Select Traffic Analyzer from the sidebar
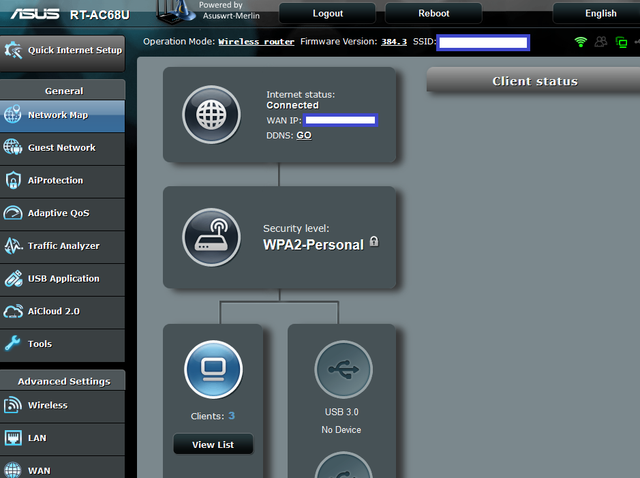The width and height of the screenshot is (640, 478). coord(62,246)
